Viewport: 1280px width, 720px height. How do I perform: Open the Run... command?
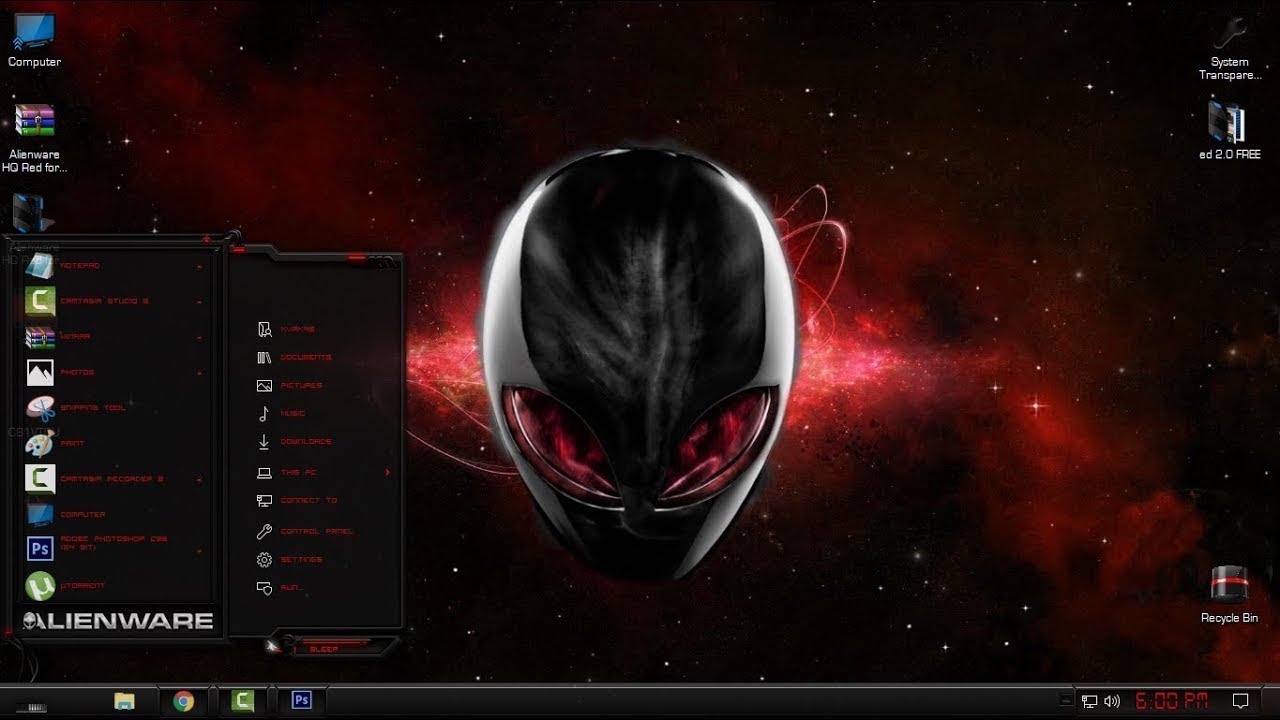coord(290,588)
